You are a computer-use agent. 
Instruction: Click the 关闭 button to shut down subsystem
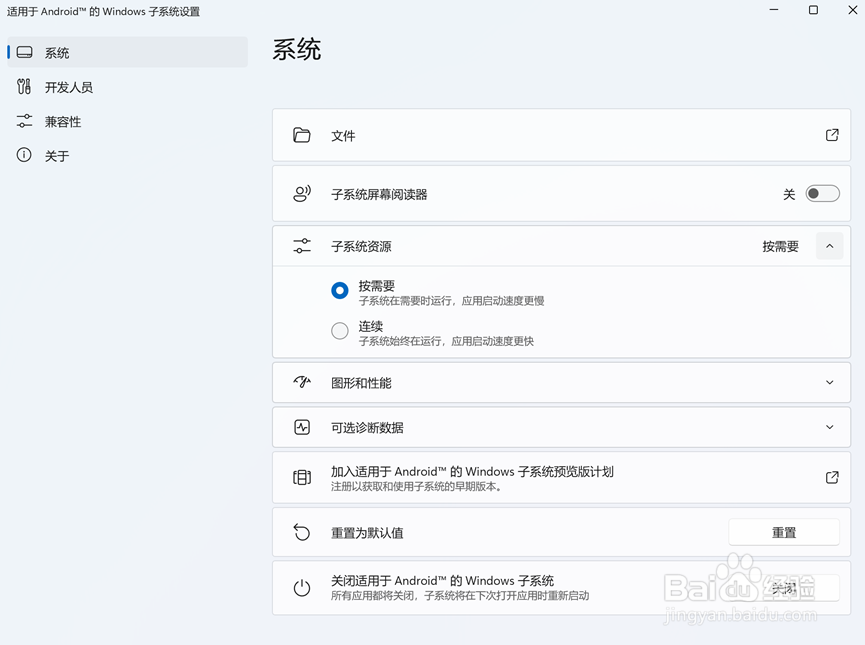[x=784, y=588]
